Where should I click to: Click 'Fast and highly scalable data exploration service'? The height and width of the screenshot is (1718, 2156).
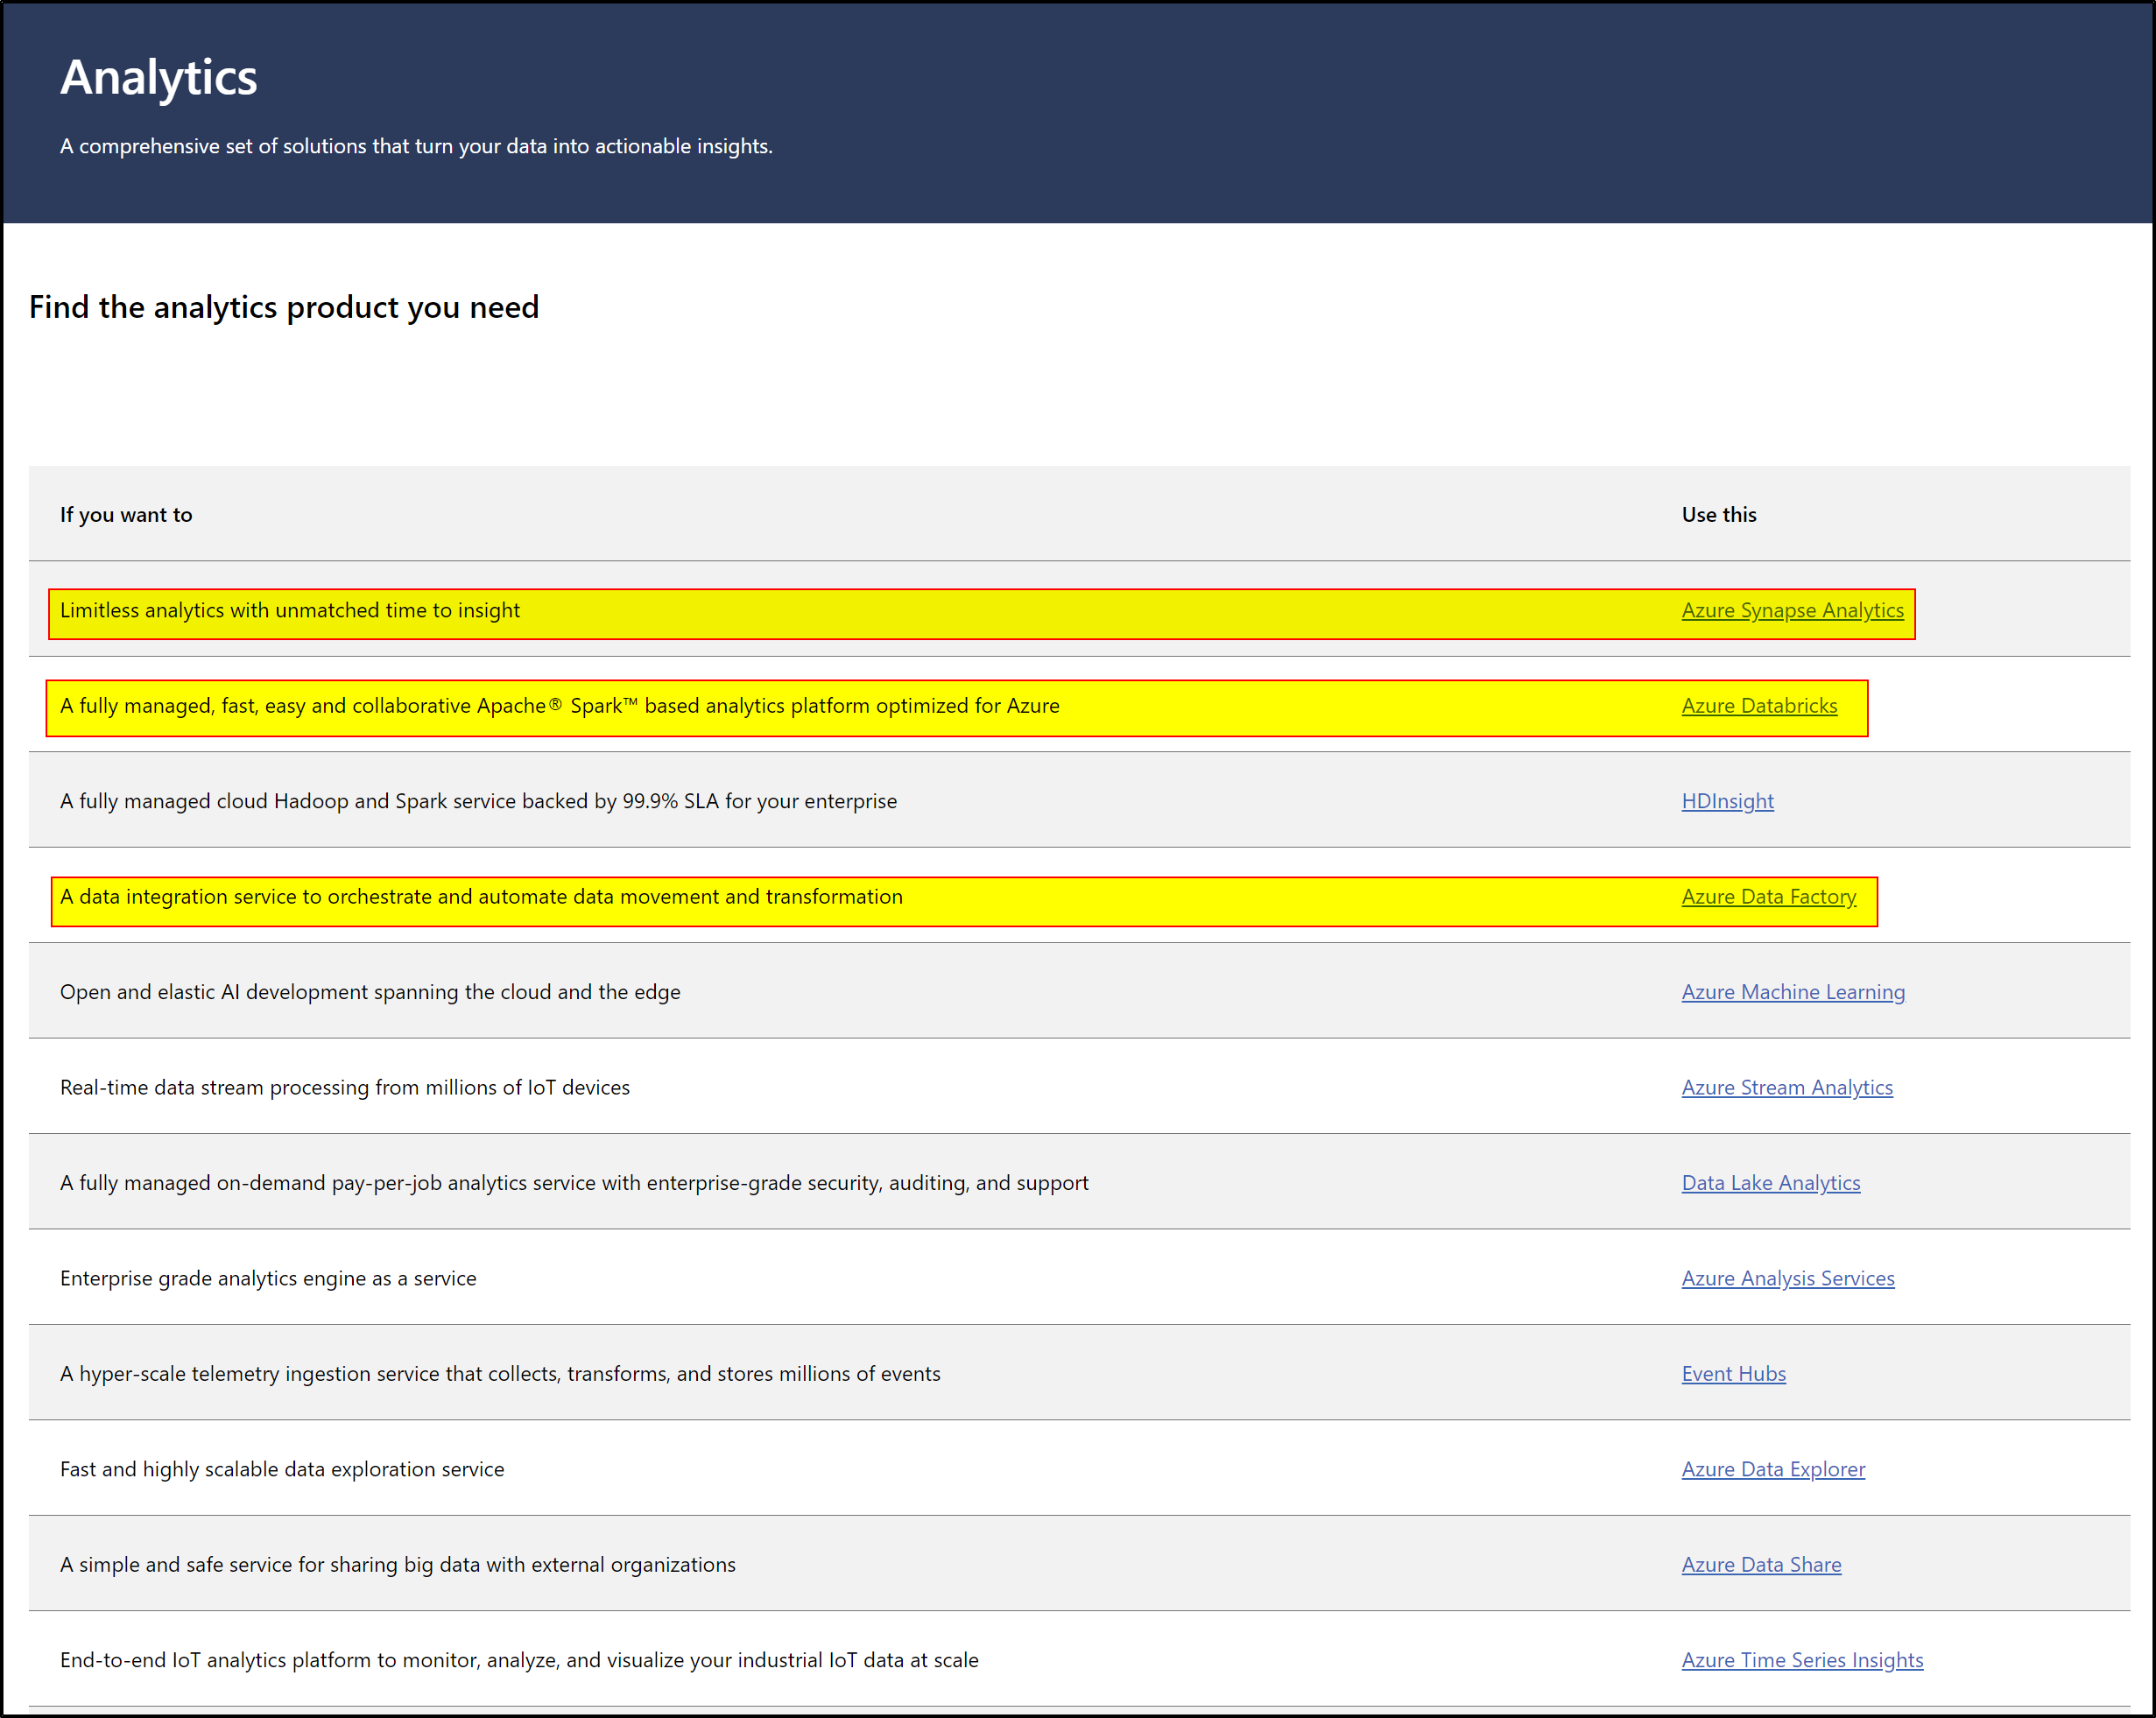coord(282,1469)
